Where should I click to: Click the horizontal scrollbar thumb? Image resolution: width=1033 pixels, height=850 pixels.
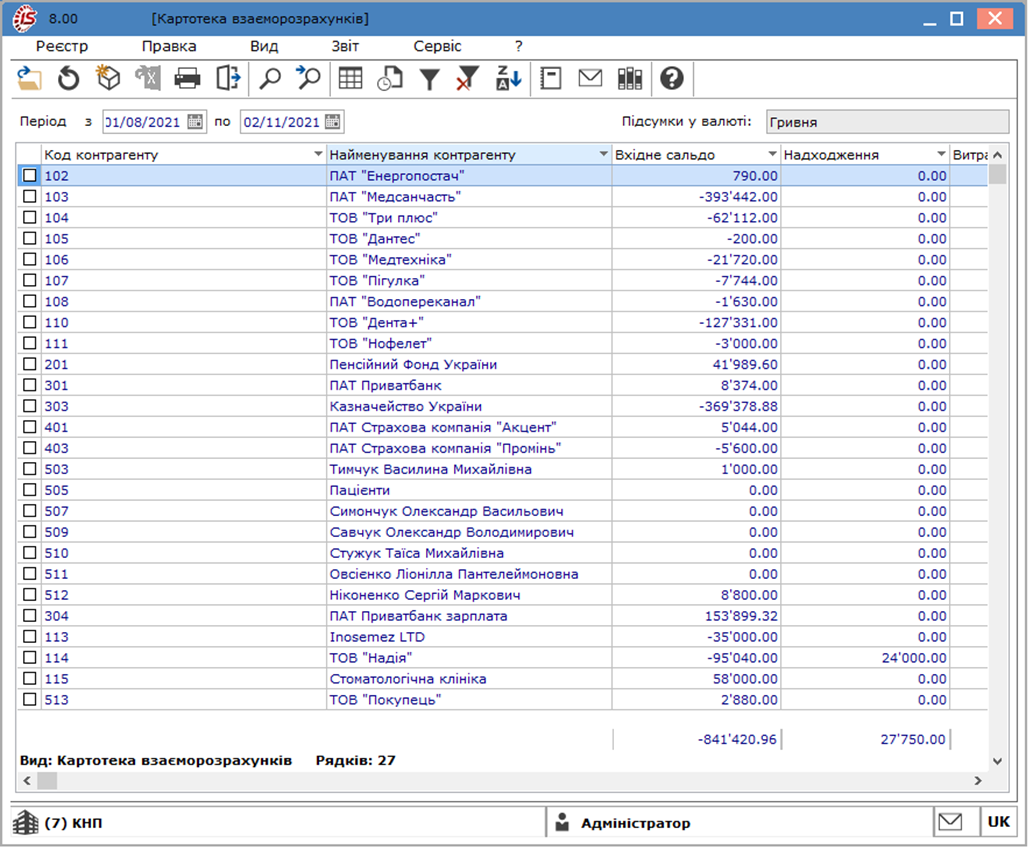click(47, 780)
